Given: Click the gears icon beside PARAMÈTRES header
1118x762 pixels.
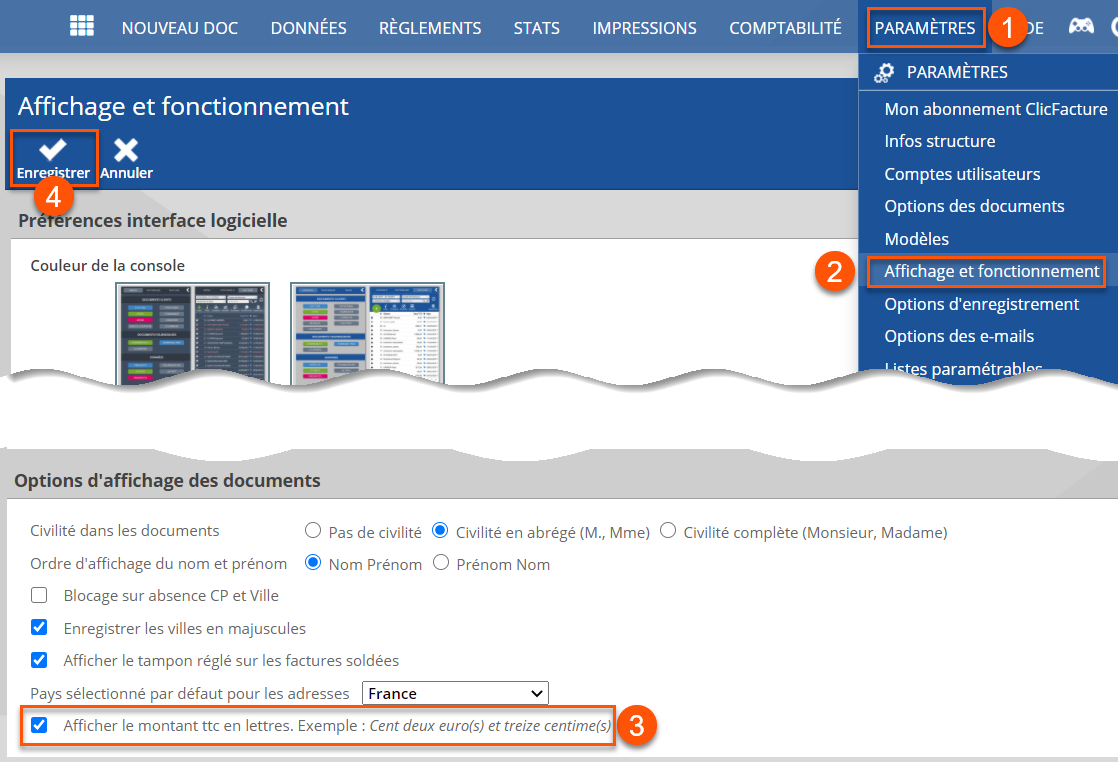Looking at the screenshot, I should [x=884, y=72].
